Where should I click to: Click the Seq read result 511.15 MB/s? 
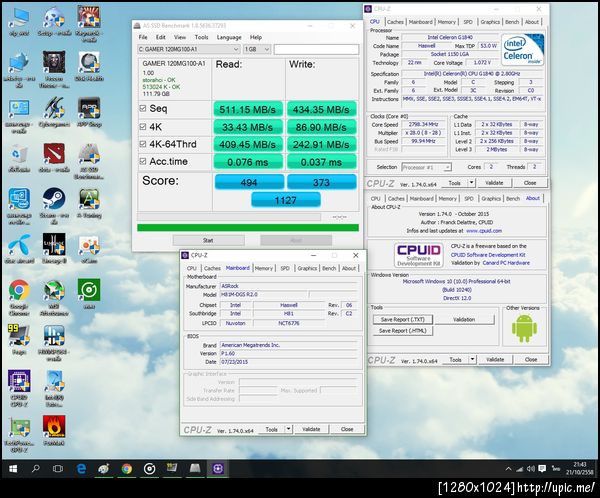[x=248, y=109]
